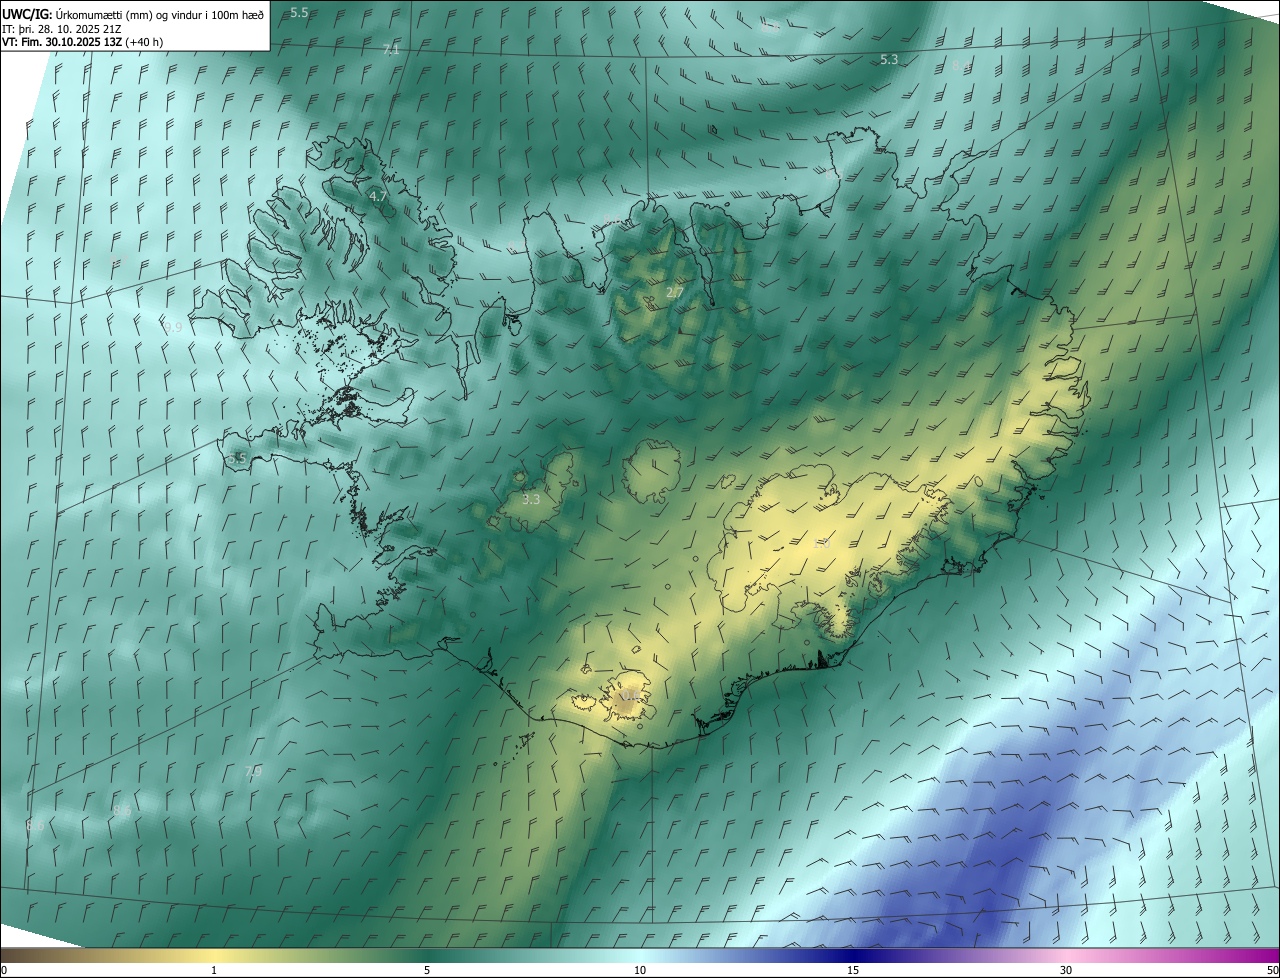1280x978 pixels.
Task: Click the 2.7 value in north Iceland
Action: point(675,293)
